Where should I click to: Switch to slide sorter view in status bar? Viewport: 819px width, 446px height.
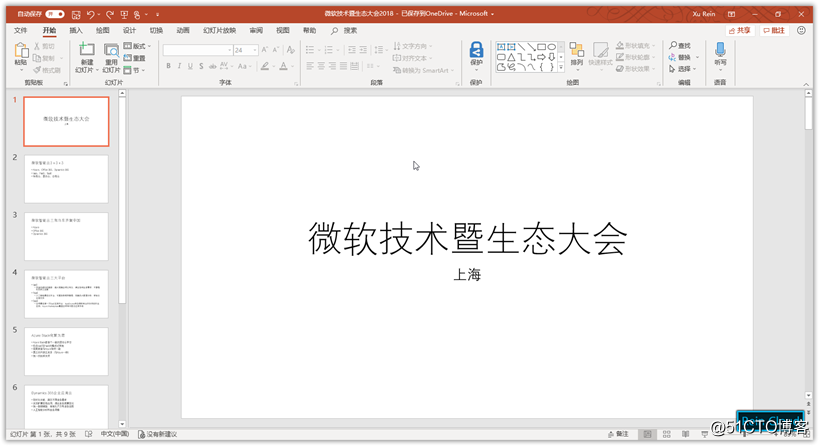coord(667,434)
